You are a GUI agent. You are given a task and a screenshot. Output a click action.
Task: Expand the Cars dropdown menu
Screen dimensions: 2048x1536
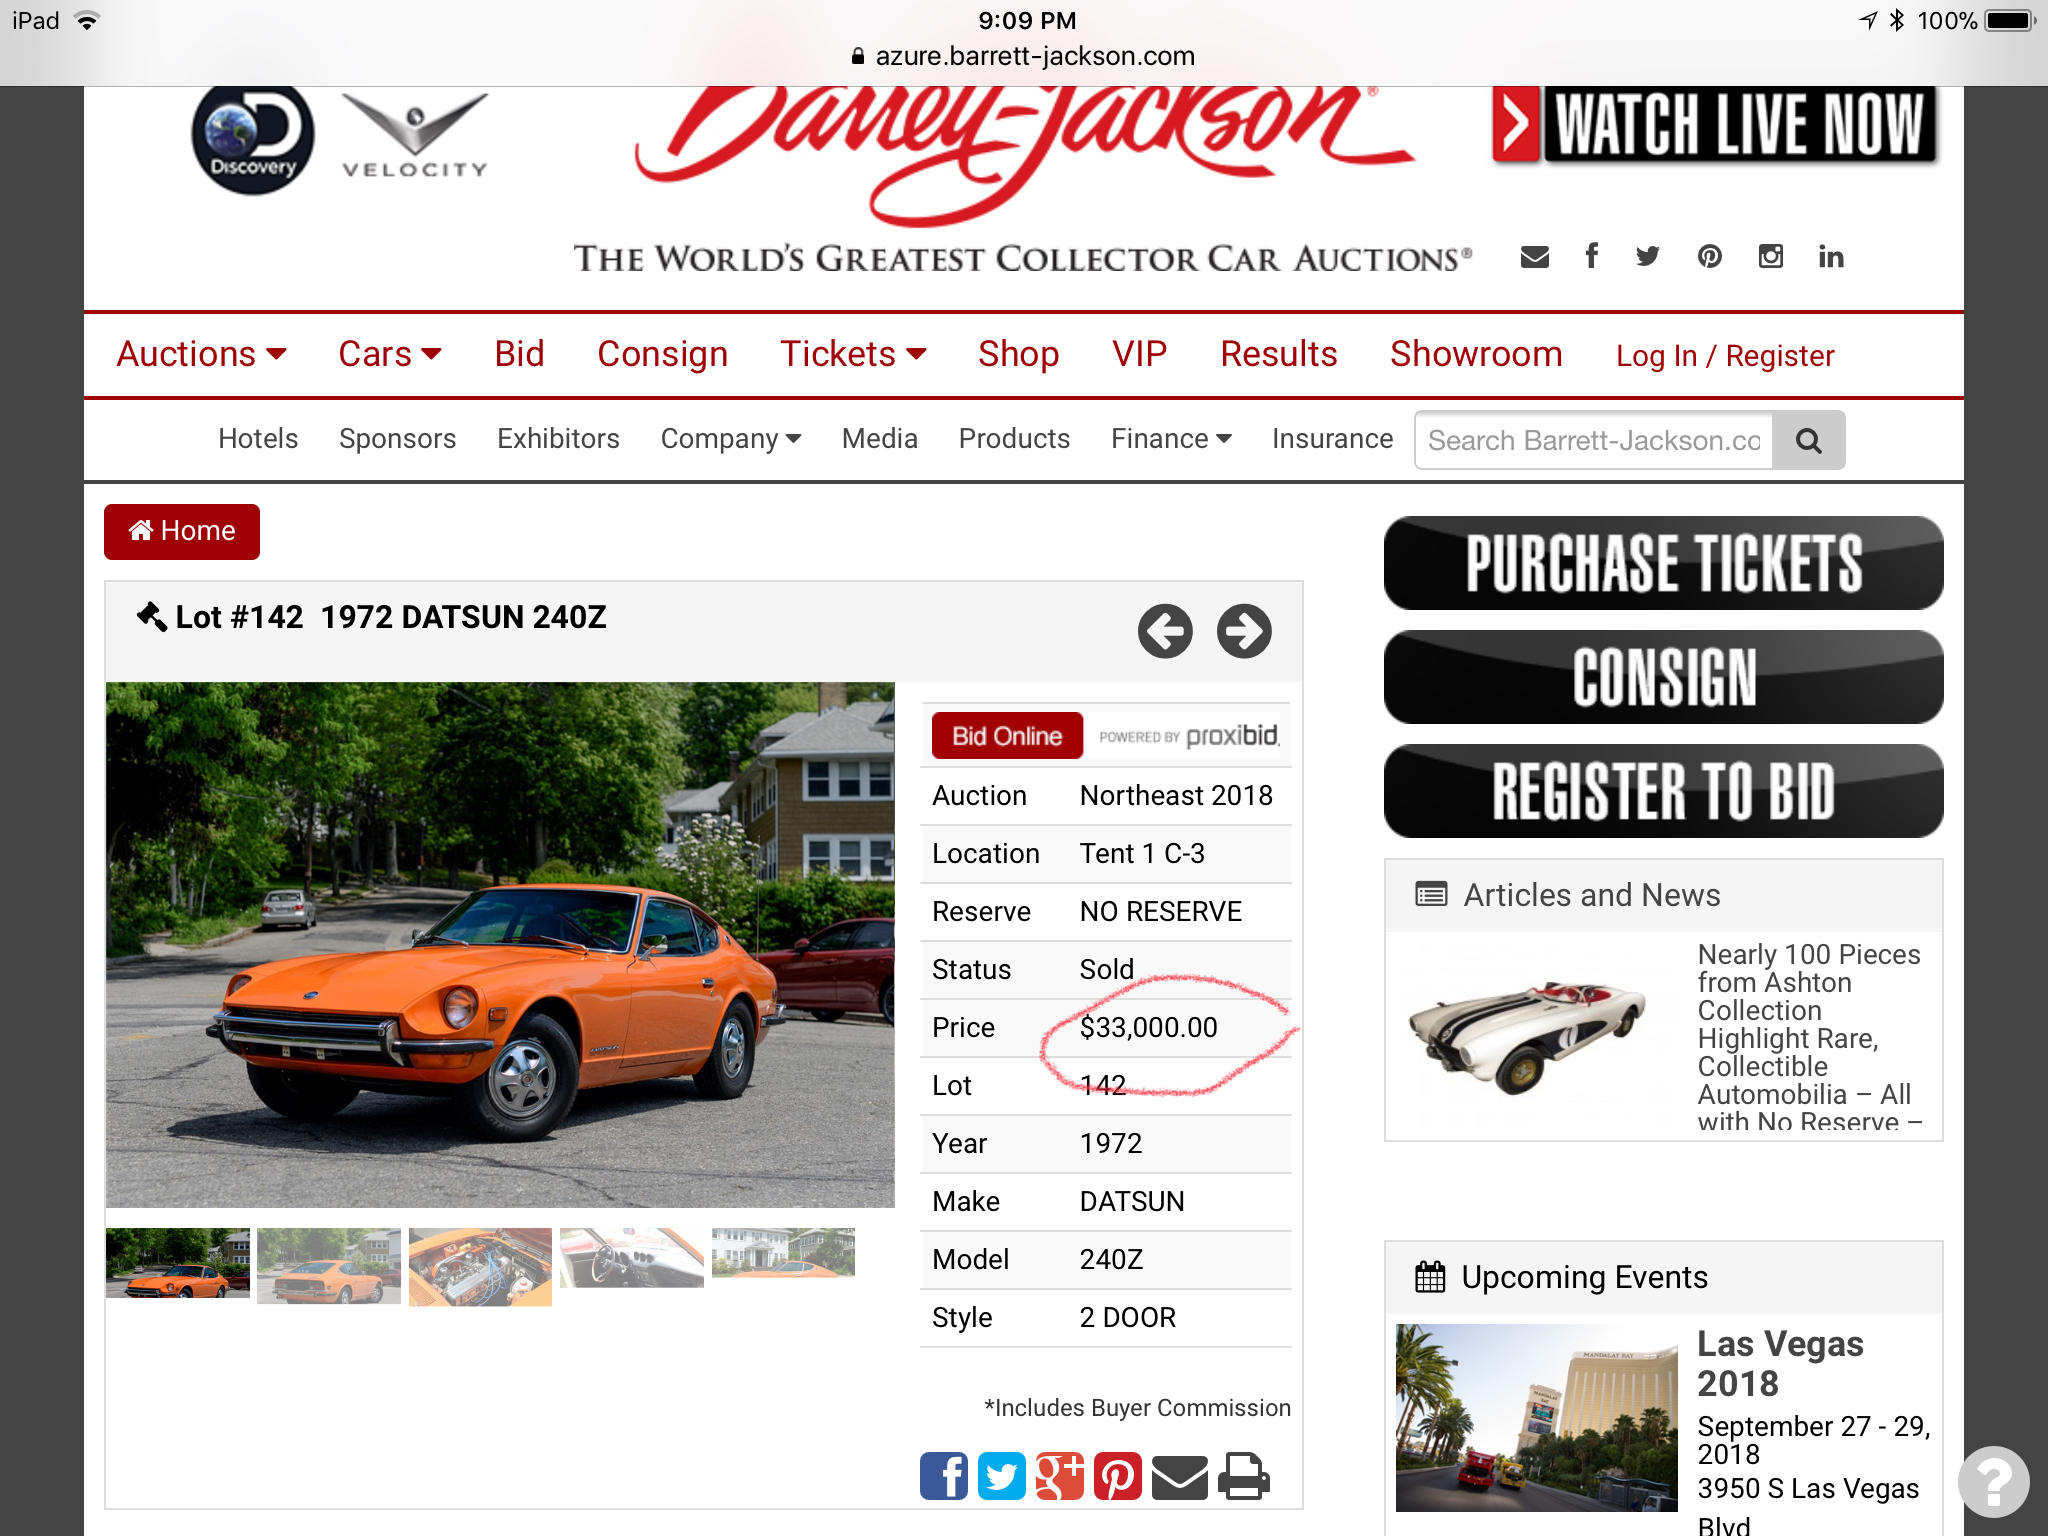pos(390,354)
